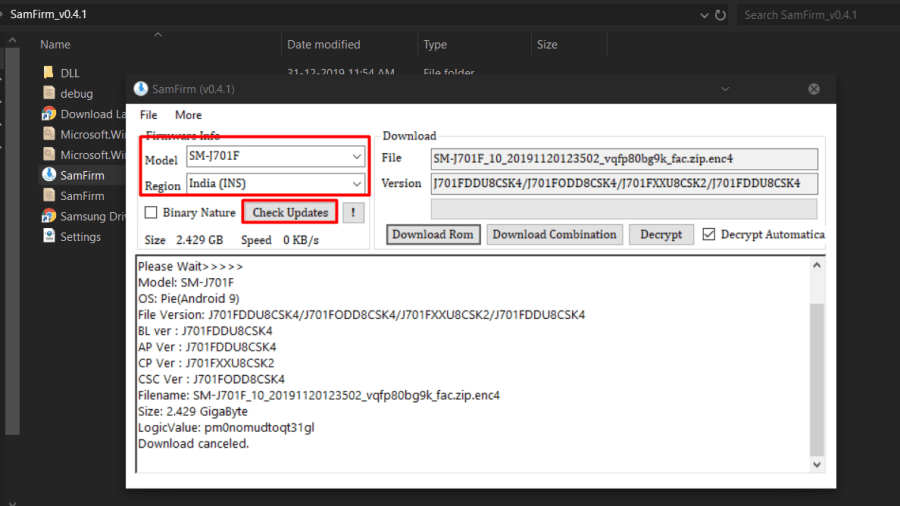Click log line 'BL ver : J701FDDU8CSK4'
The image size is (900, 506).
coord(205,330)
